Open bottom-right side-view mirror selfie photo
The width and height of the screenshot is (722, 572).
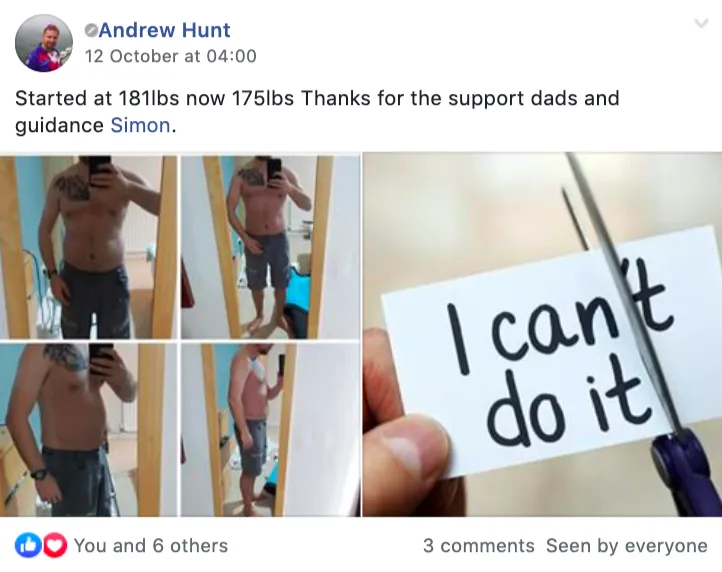tap(271, 430)
